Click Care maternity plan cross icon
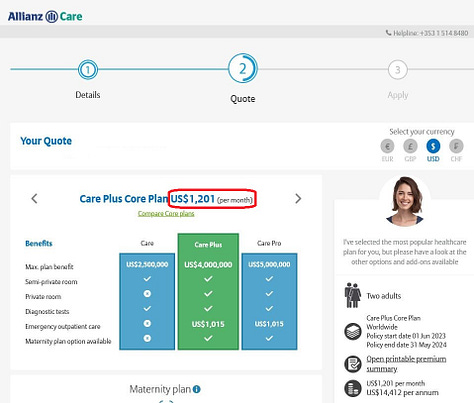 pyautogui.click(x=147, y=338)
